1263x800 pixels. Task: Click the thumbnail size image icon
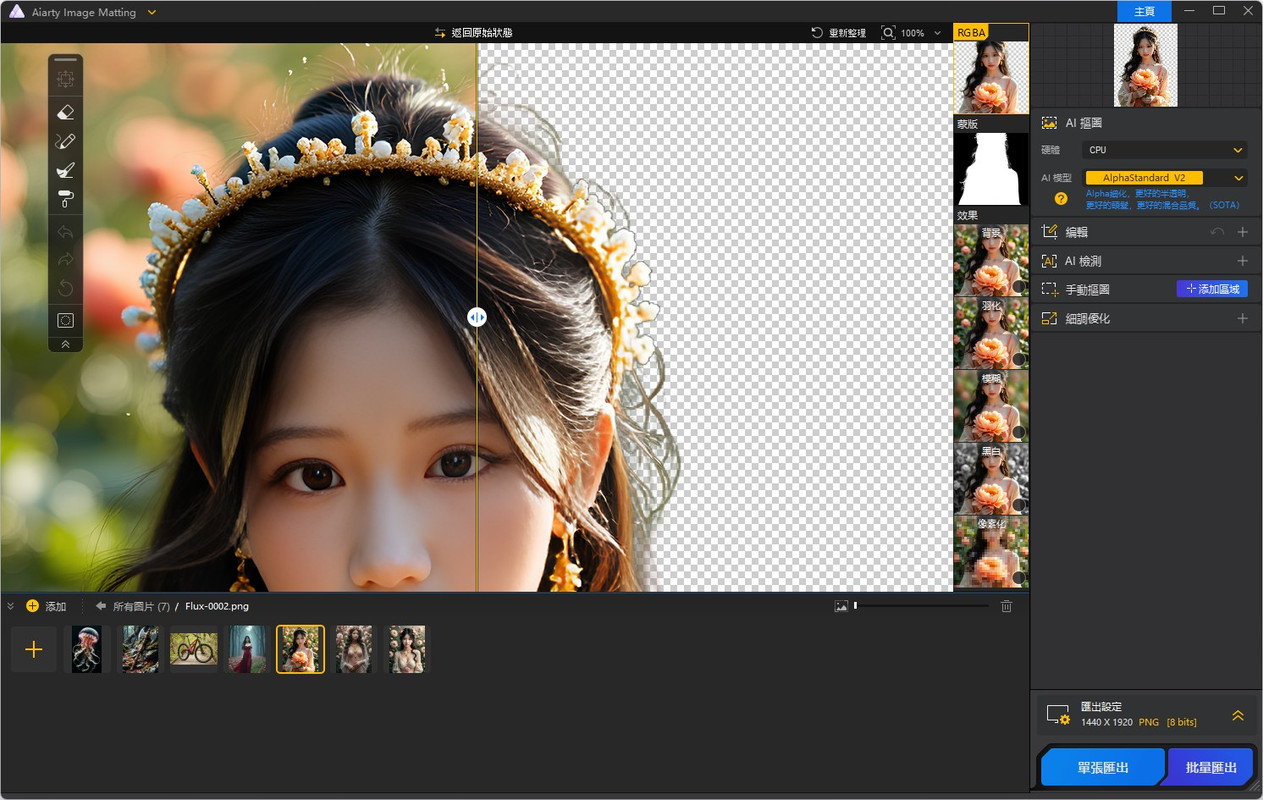(842, 606)
